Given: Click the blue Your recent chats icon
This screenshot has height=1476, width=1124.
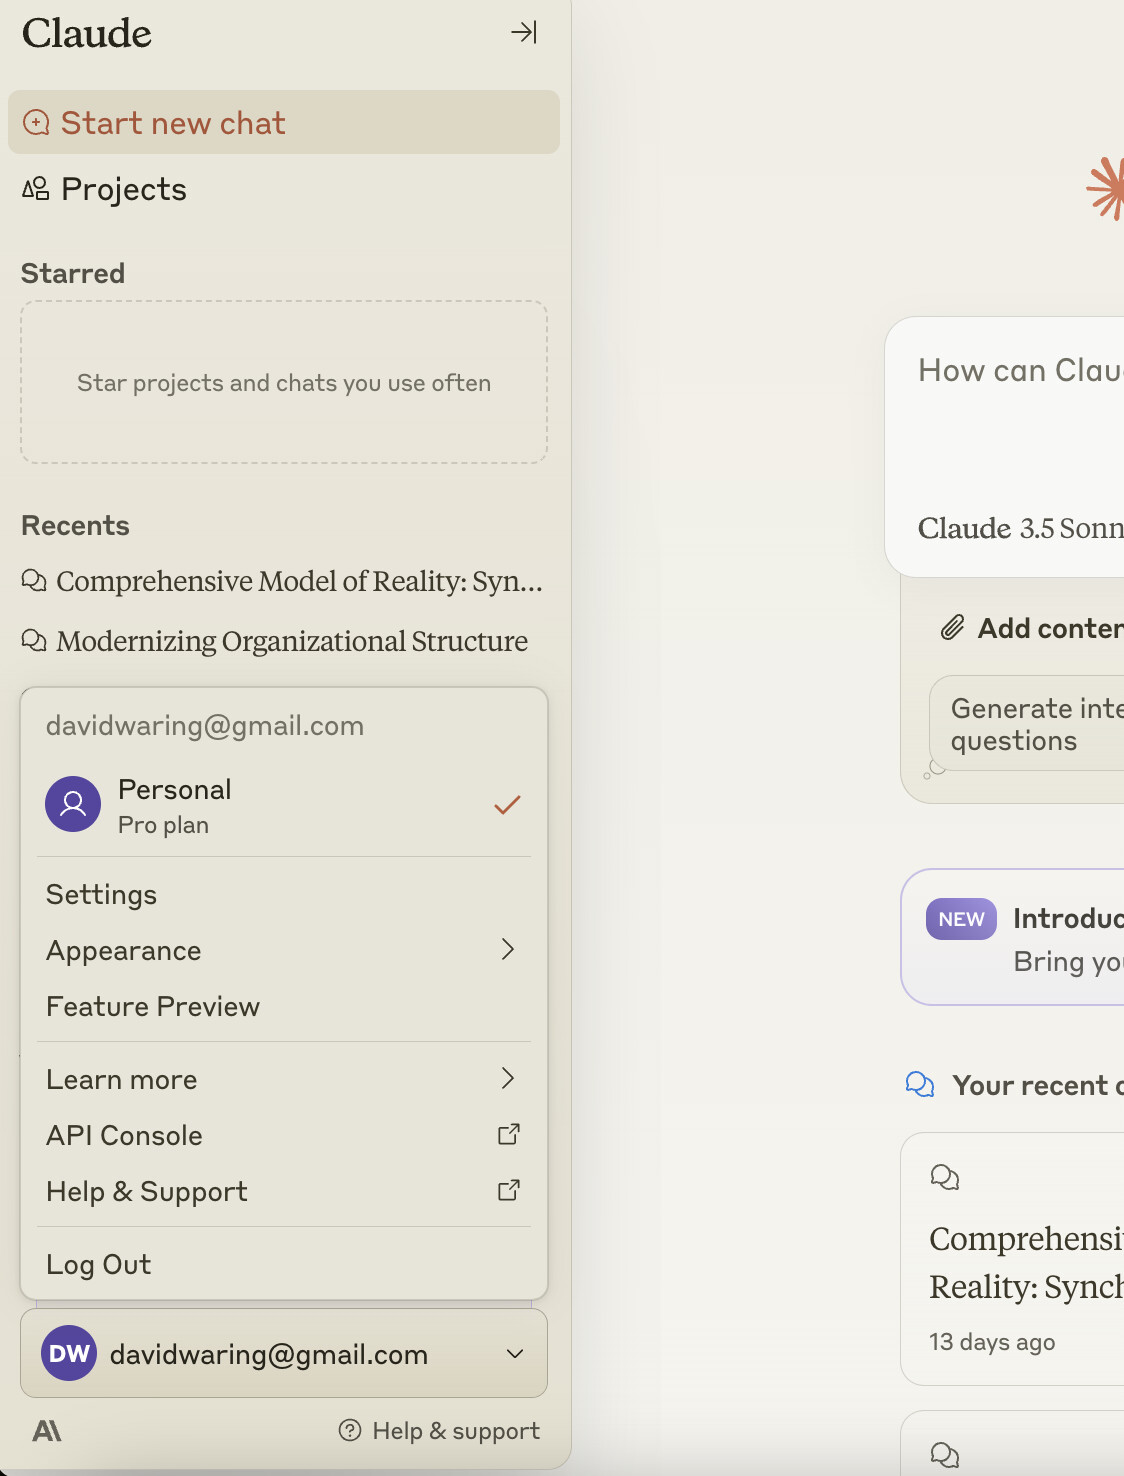Looking at the screenshot, I should click(x=919, y=1085).
